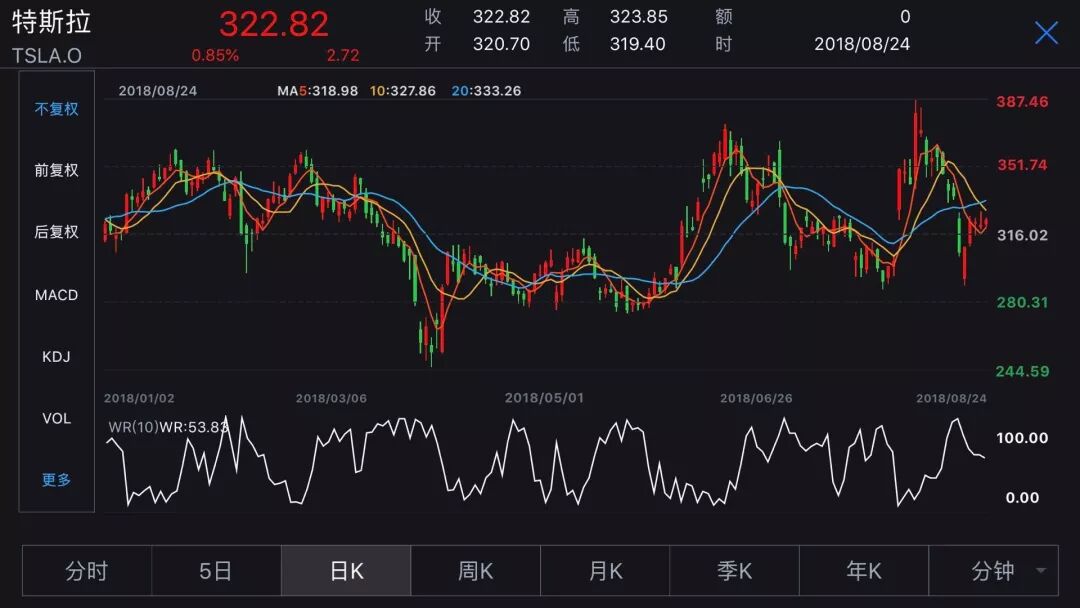Open 更多 for more indicators
The width and height of the screenshot is (1080, 608).
56,479
